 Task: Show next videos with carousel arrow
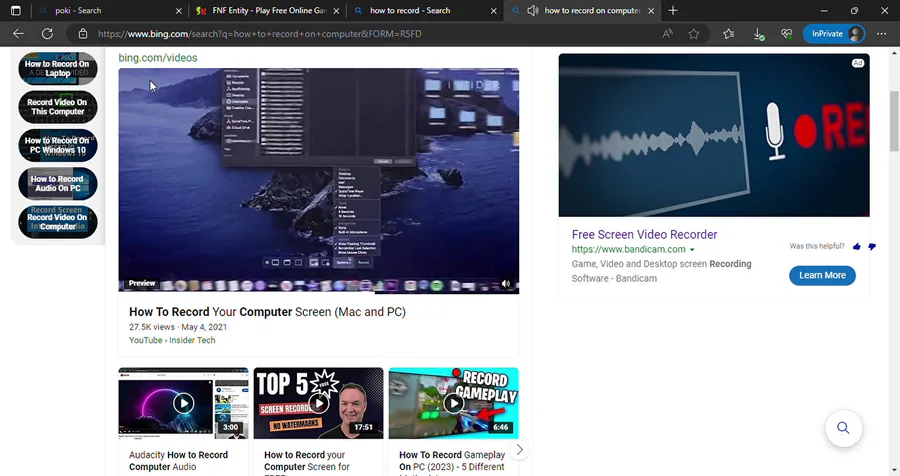(x=519, y=450)
